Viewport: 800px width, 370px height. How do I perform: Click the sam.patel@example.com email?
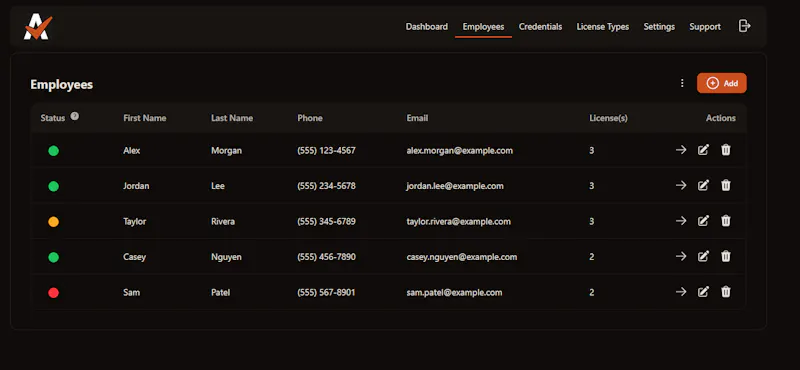click(454, 292)
